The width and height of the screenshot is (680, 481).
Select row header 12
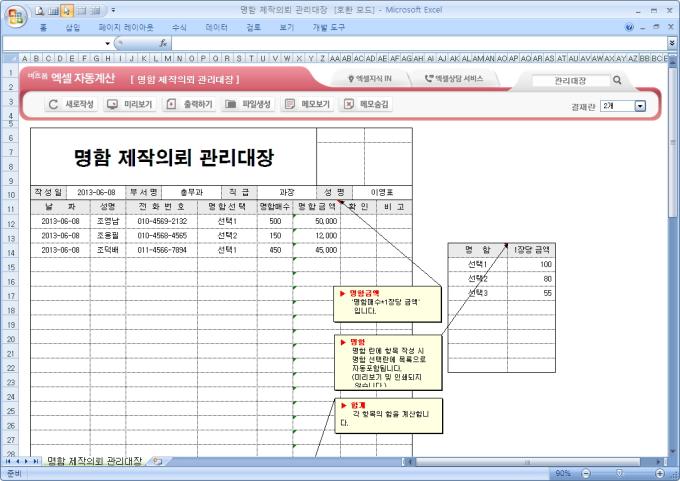11,224
